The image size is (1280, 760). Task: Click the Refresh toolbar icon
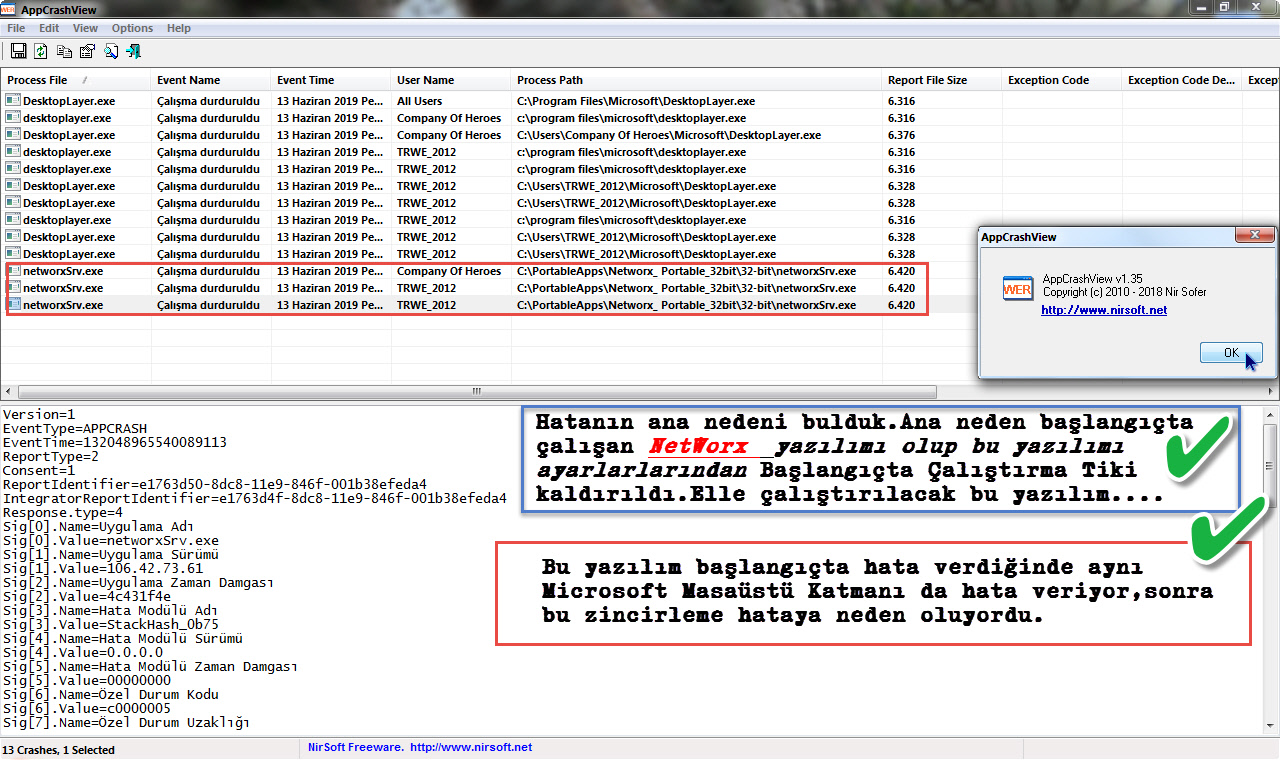click(41, 51)
